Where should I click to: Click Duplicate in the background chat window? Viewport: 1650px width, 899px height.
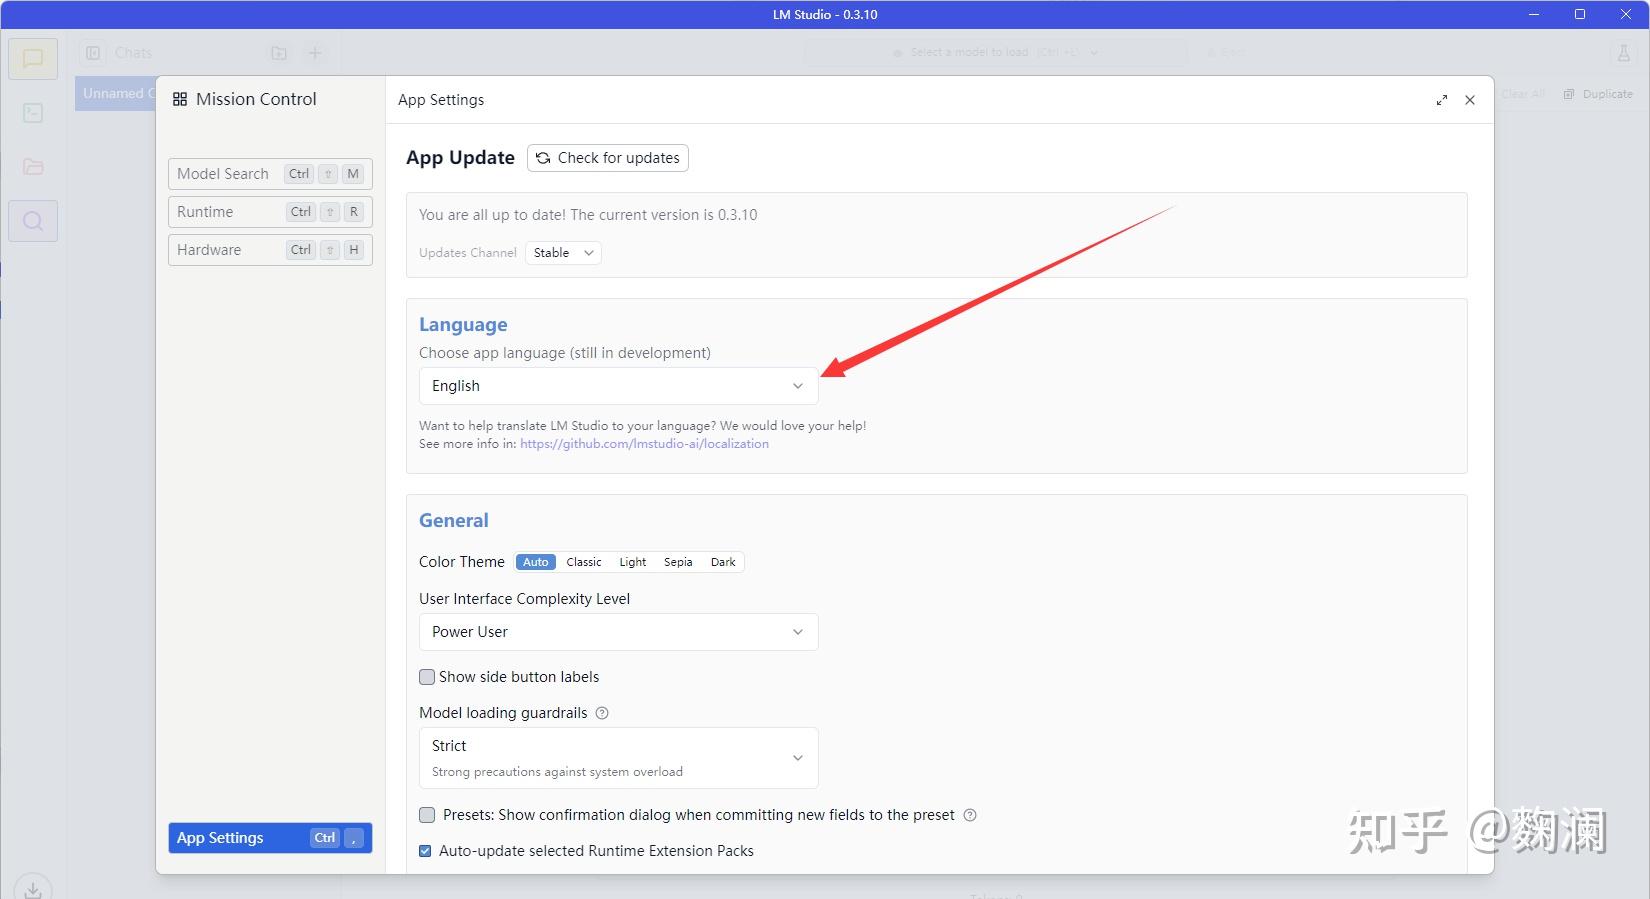(1598, 94)
